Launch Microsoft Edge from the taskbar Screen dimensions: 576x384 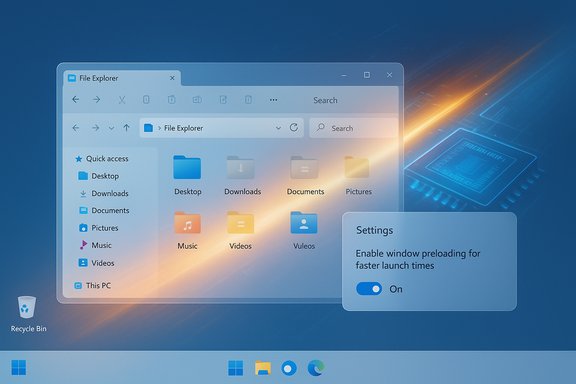point(316,368)
